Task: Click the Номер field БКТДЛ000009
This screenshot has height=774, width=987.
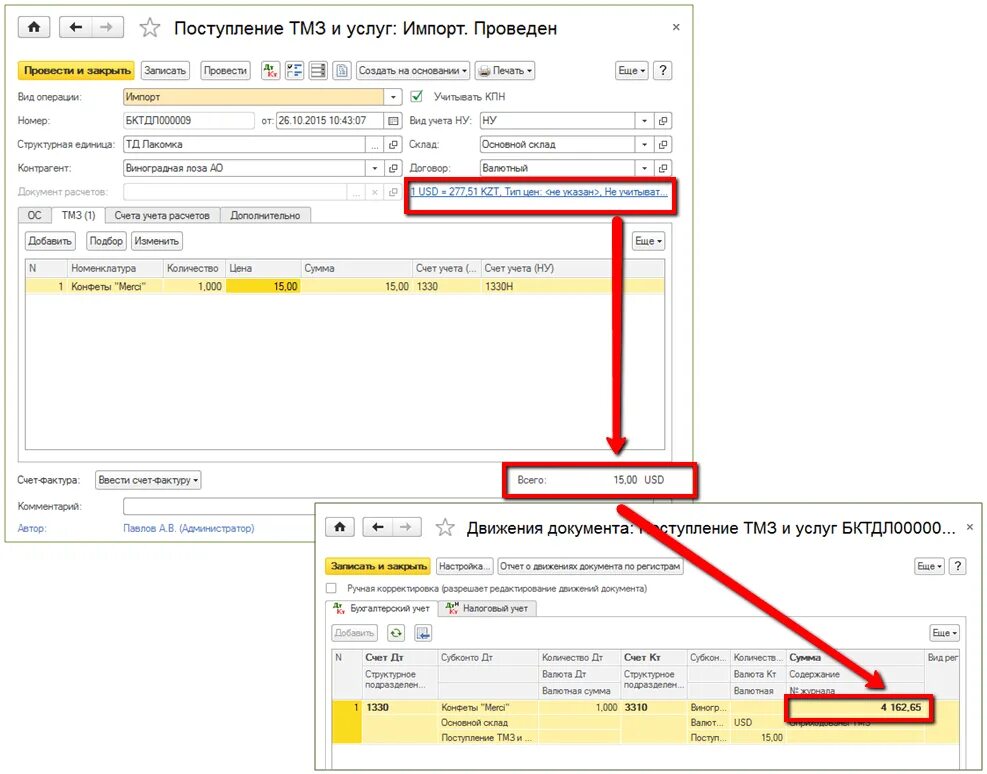Action: tap(189, 121)
